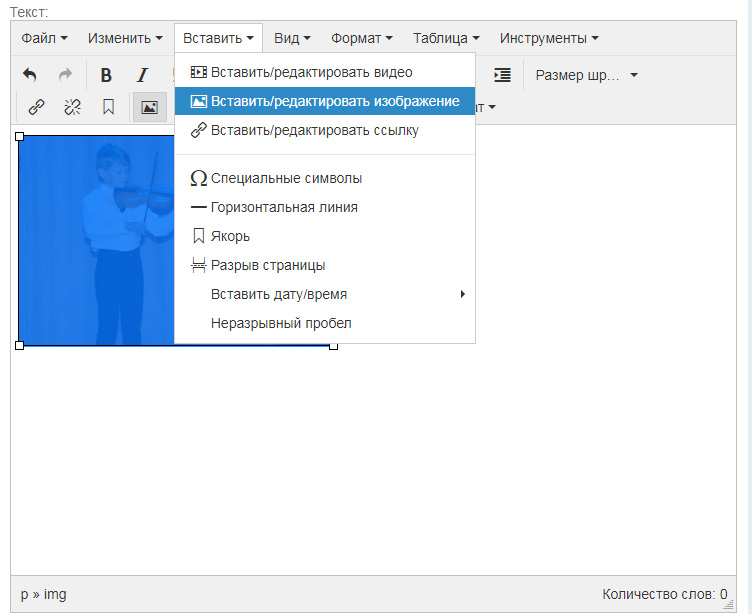Select Разрыв страницы entry
752x614 pixels.
click(x=325, y=265)
